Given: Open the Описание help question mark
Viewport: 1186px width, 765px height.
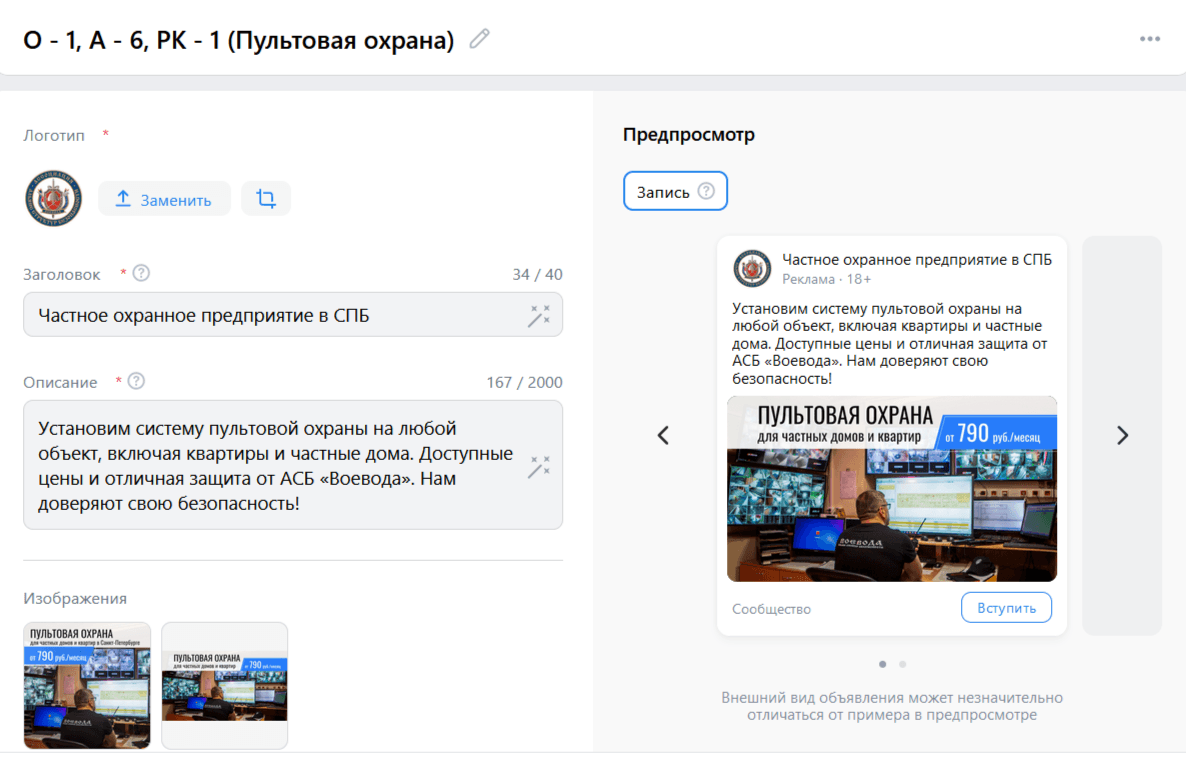Looking at the screenshot, I should (x=136, y=381).
